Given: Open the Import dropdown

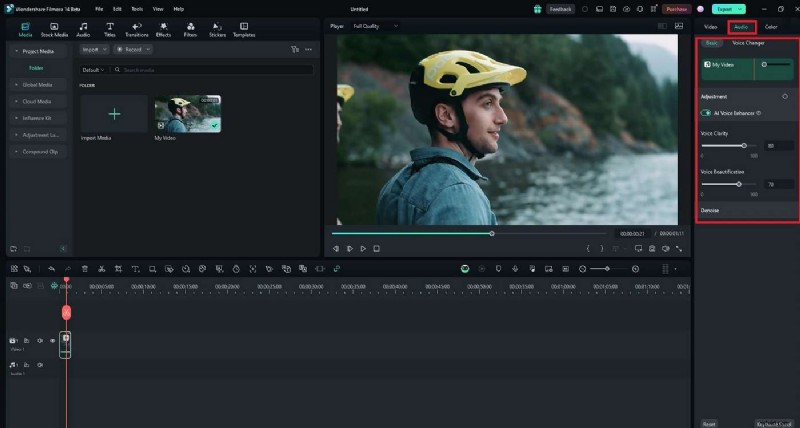Looking at the screenshot, I should tap(94, 48).
